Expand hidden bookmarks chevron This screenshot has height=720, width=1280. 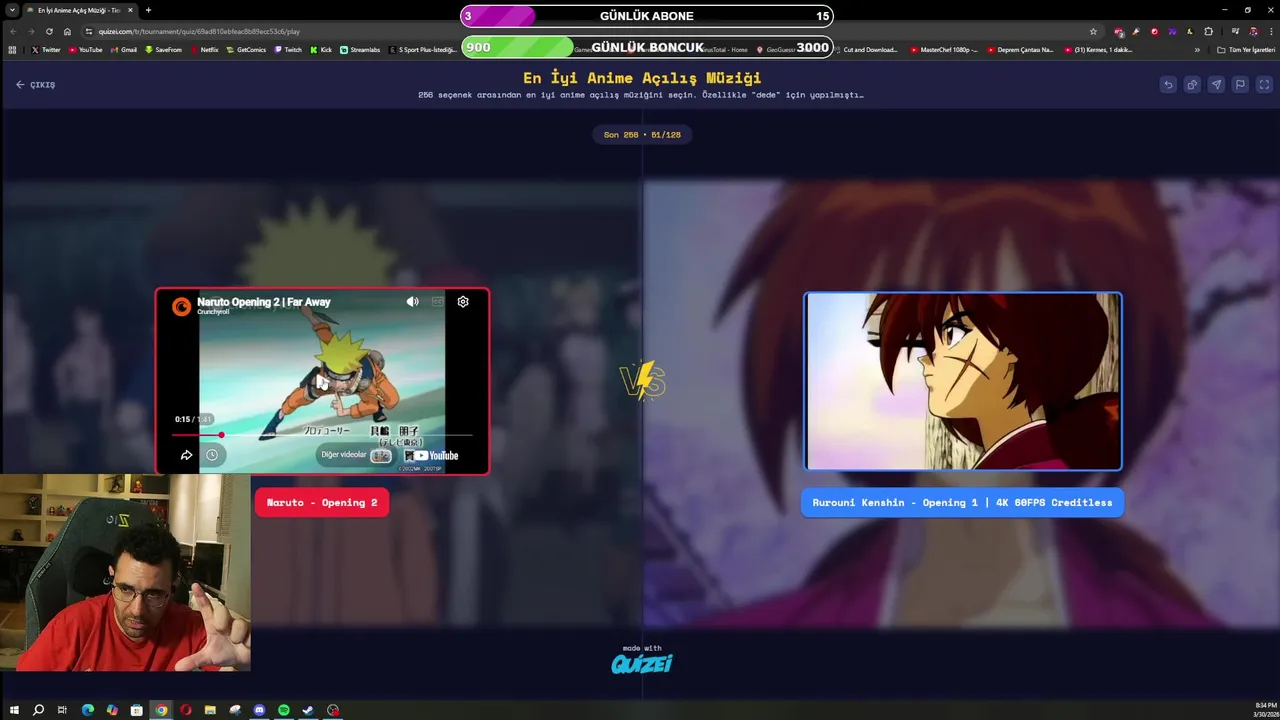pos(1197,50)
